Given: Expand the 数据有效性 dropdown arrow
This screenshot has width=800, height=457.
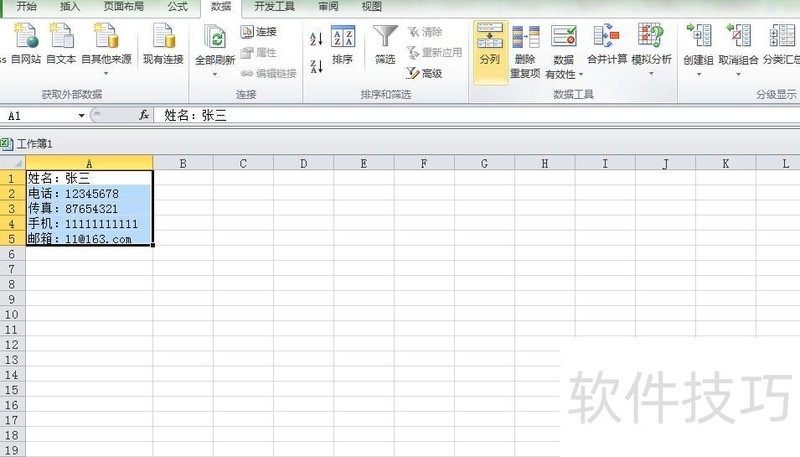Looking at the screenshot, I should click(581, 74).
